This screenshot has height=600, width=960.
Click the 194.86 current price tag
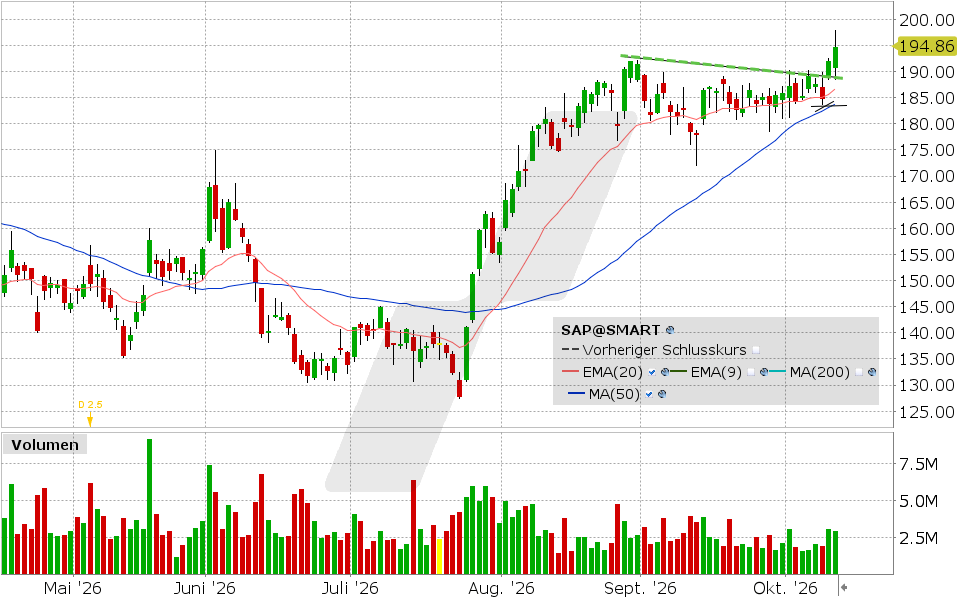tap(926, 47)
